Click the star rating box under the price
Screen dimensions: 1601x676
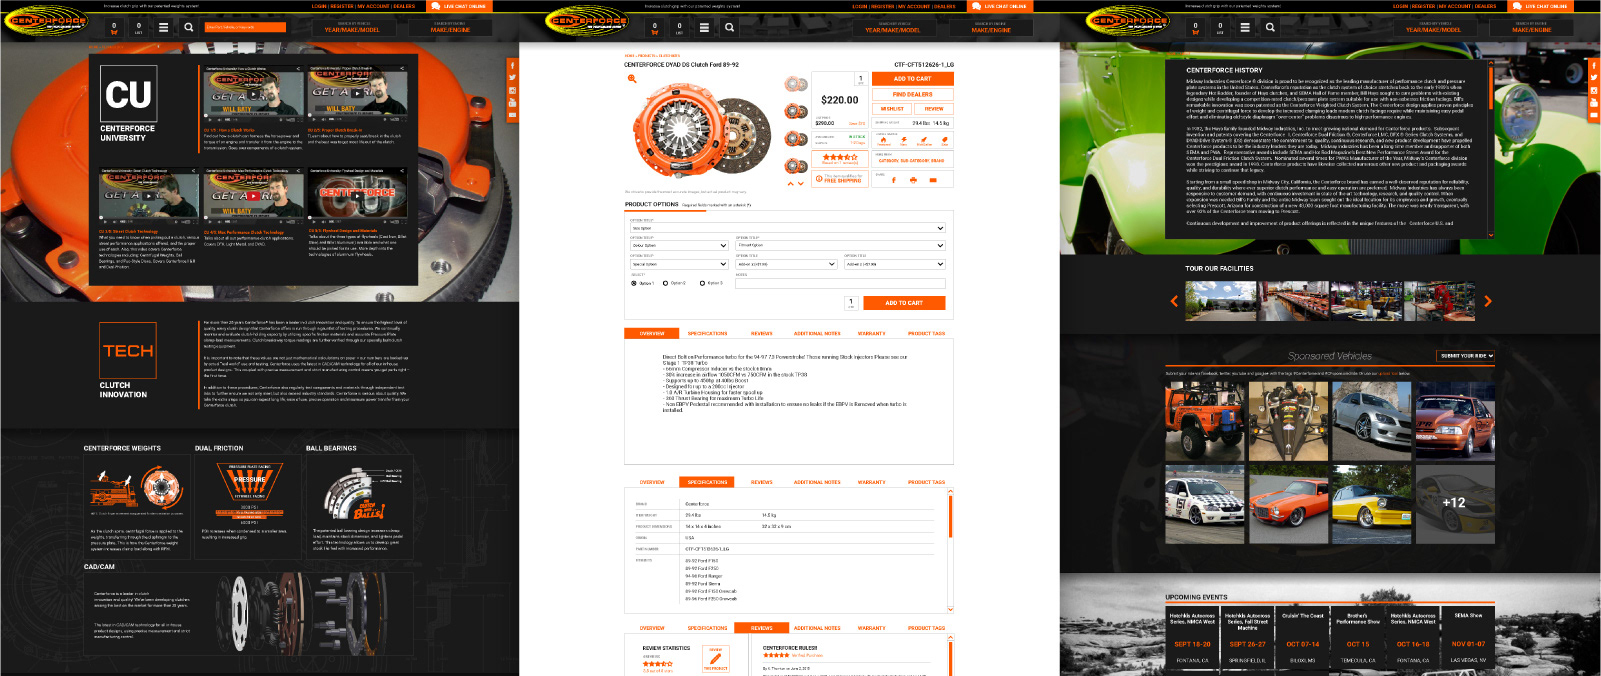tap(840, 159)
